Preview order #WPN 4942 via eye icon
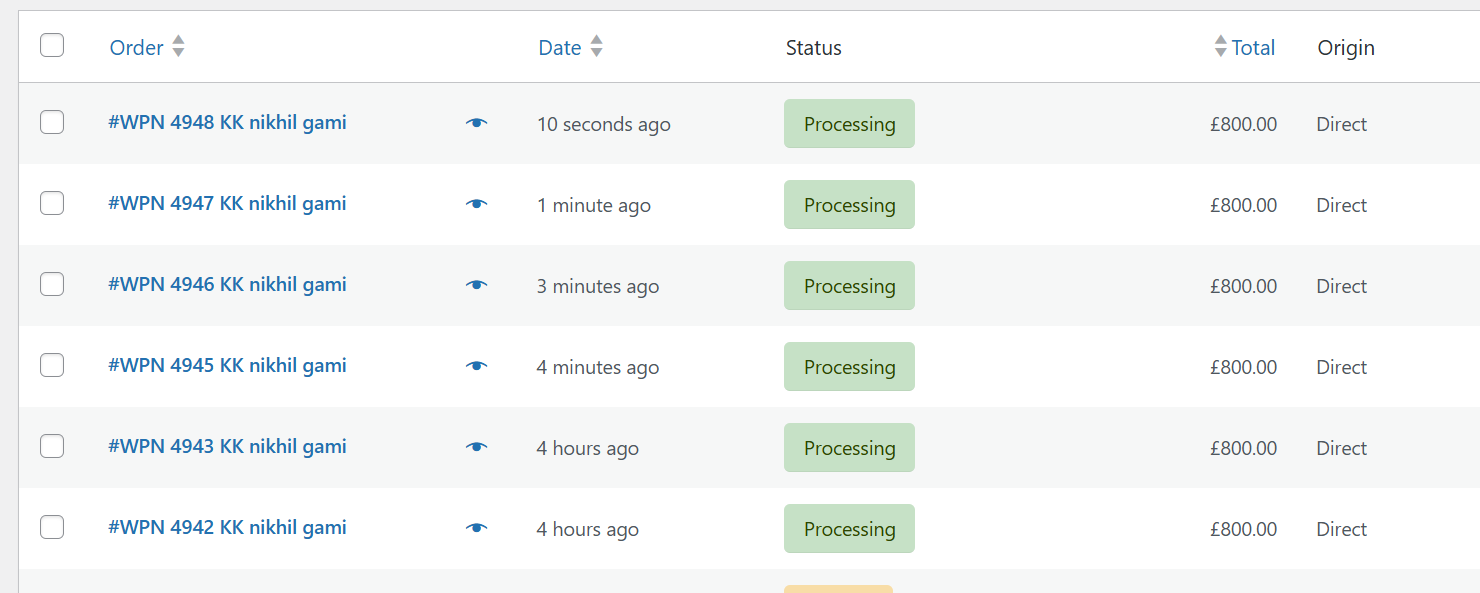This screenshot has height=593, width=1480. (477, 528)
